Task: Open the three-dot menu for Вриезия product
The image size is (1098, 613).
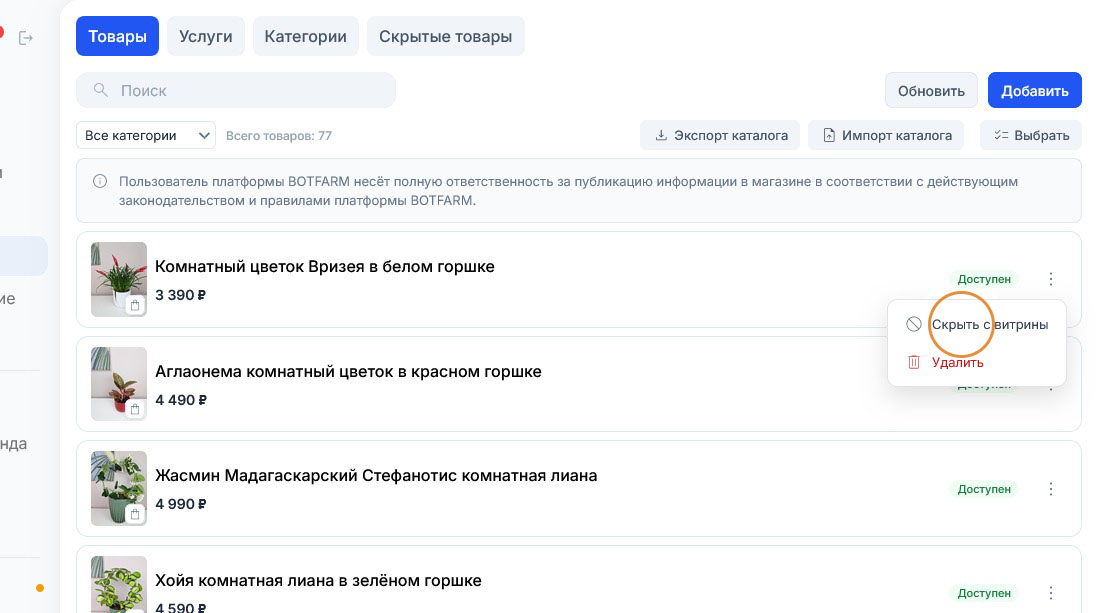Action: [1050, 279]
